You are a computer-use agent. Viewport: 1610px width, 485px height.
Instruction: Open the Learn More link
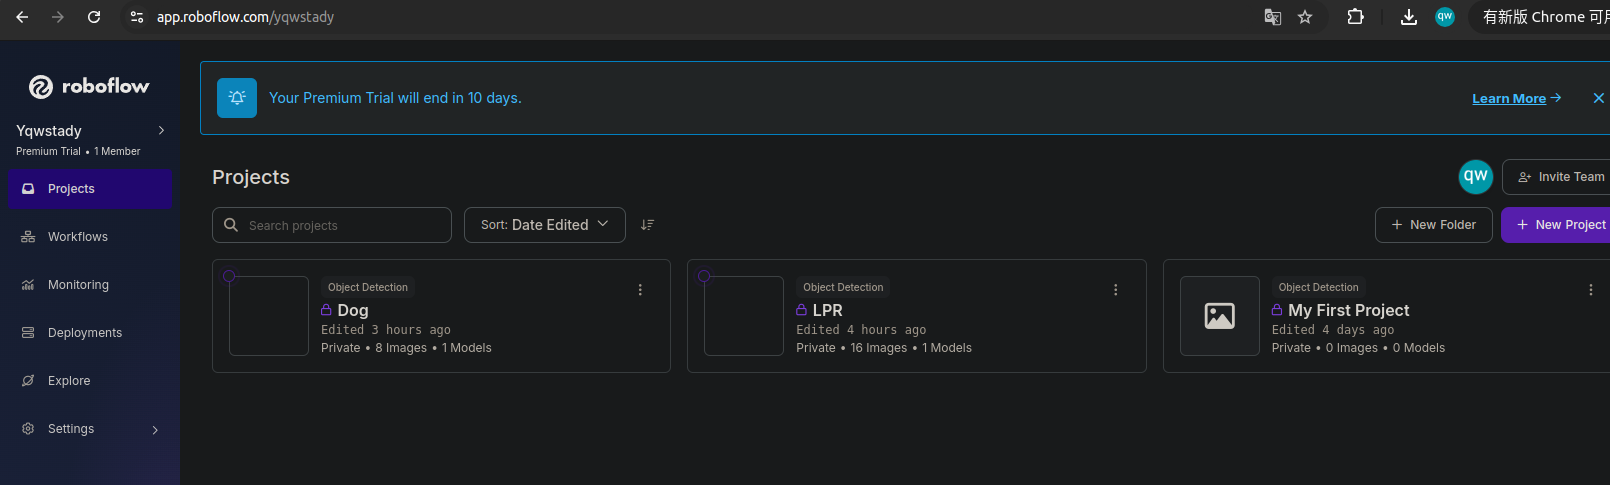coord(1516,98)
